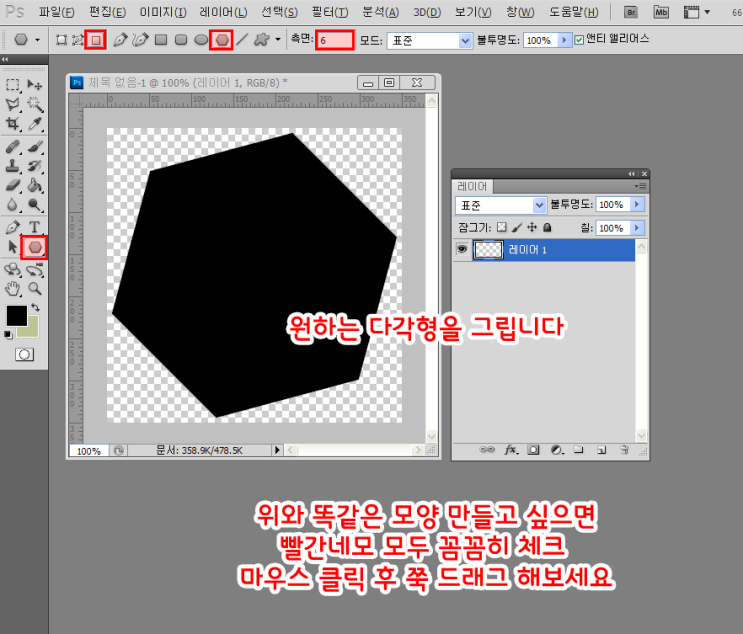743x634 pixels.
Task: Select the History Brush tool
Action: tap(35, 166)
